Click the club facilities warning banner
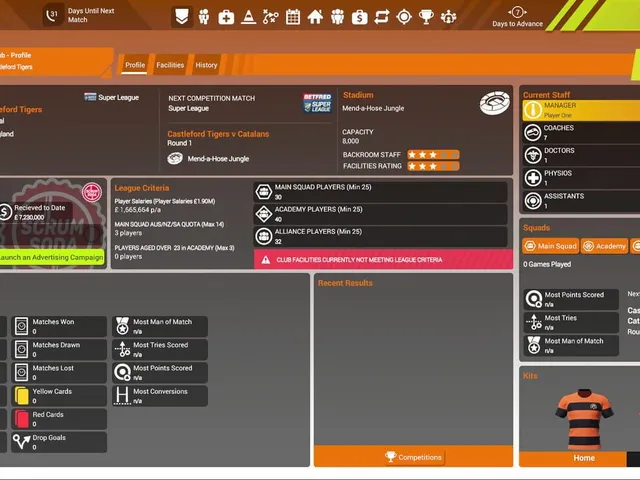This screenshot has height=480, width=640. [x=383, y=260]
